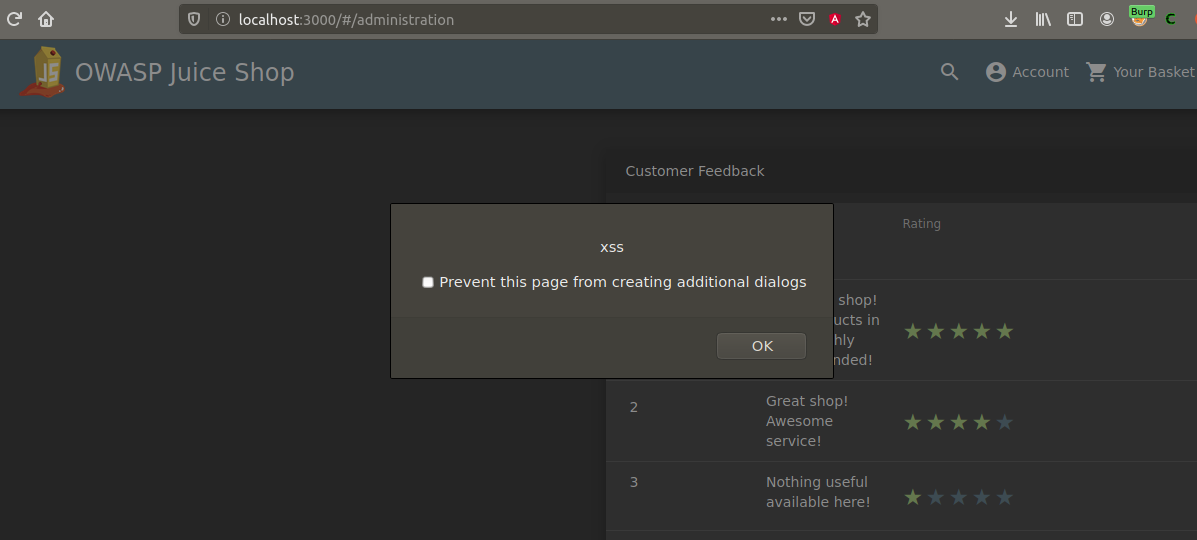Save page to Pocket

806,19
